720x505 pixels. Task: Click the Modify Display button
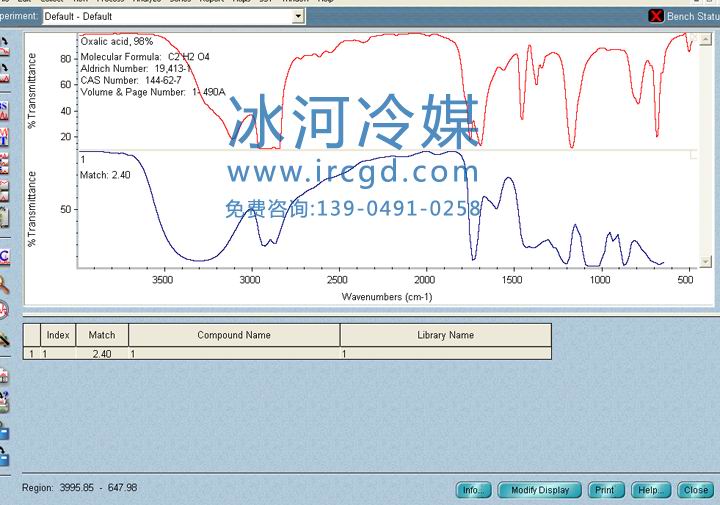click(x=540, y=490)
